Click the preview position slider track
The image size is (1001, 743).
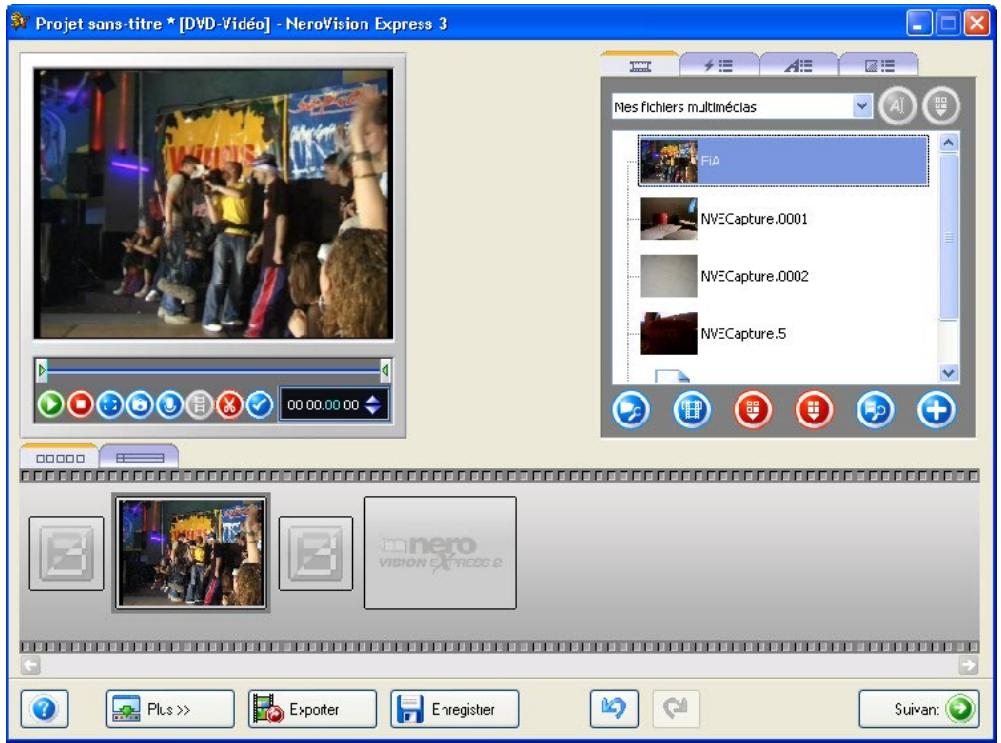pyautogui.click(x=213, y=370)
